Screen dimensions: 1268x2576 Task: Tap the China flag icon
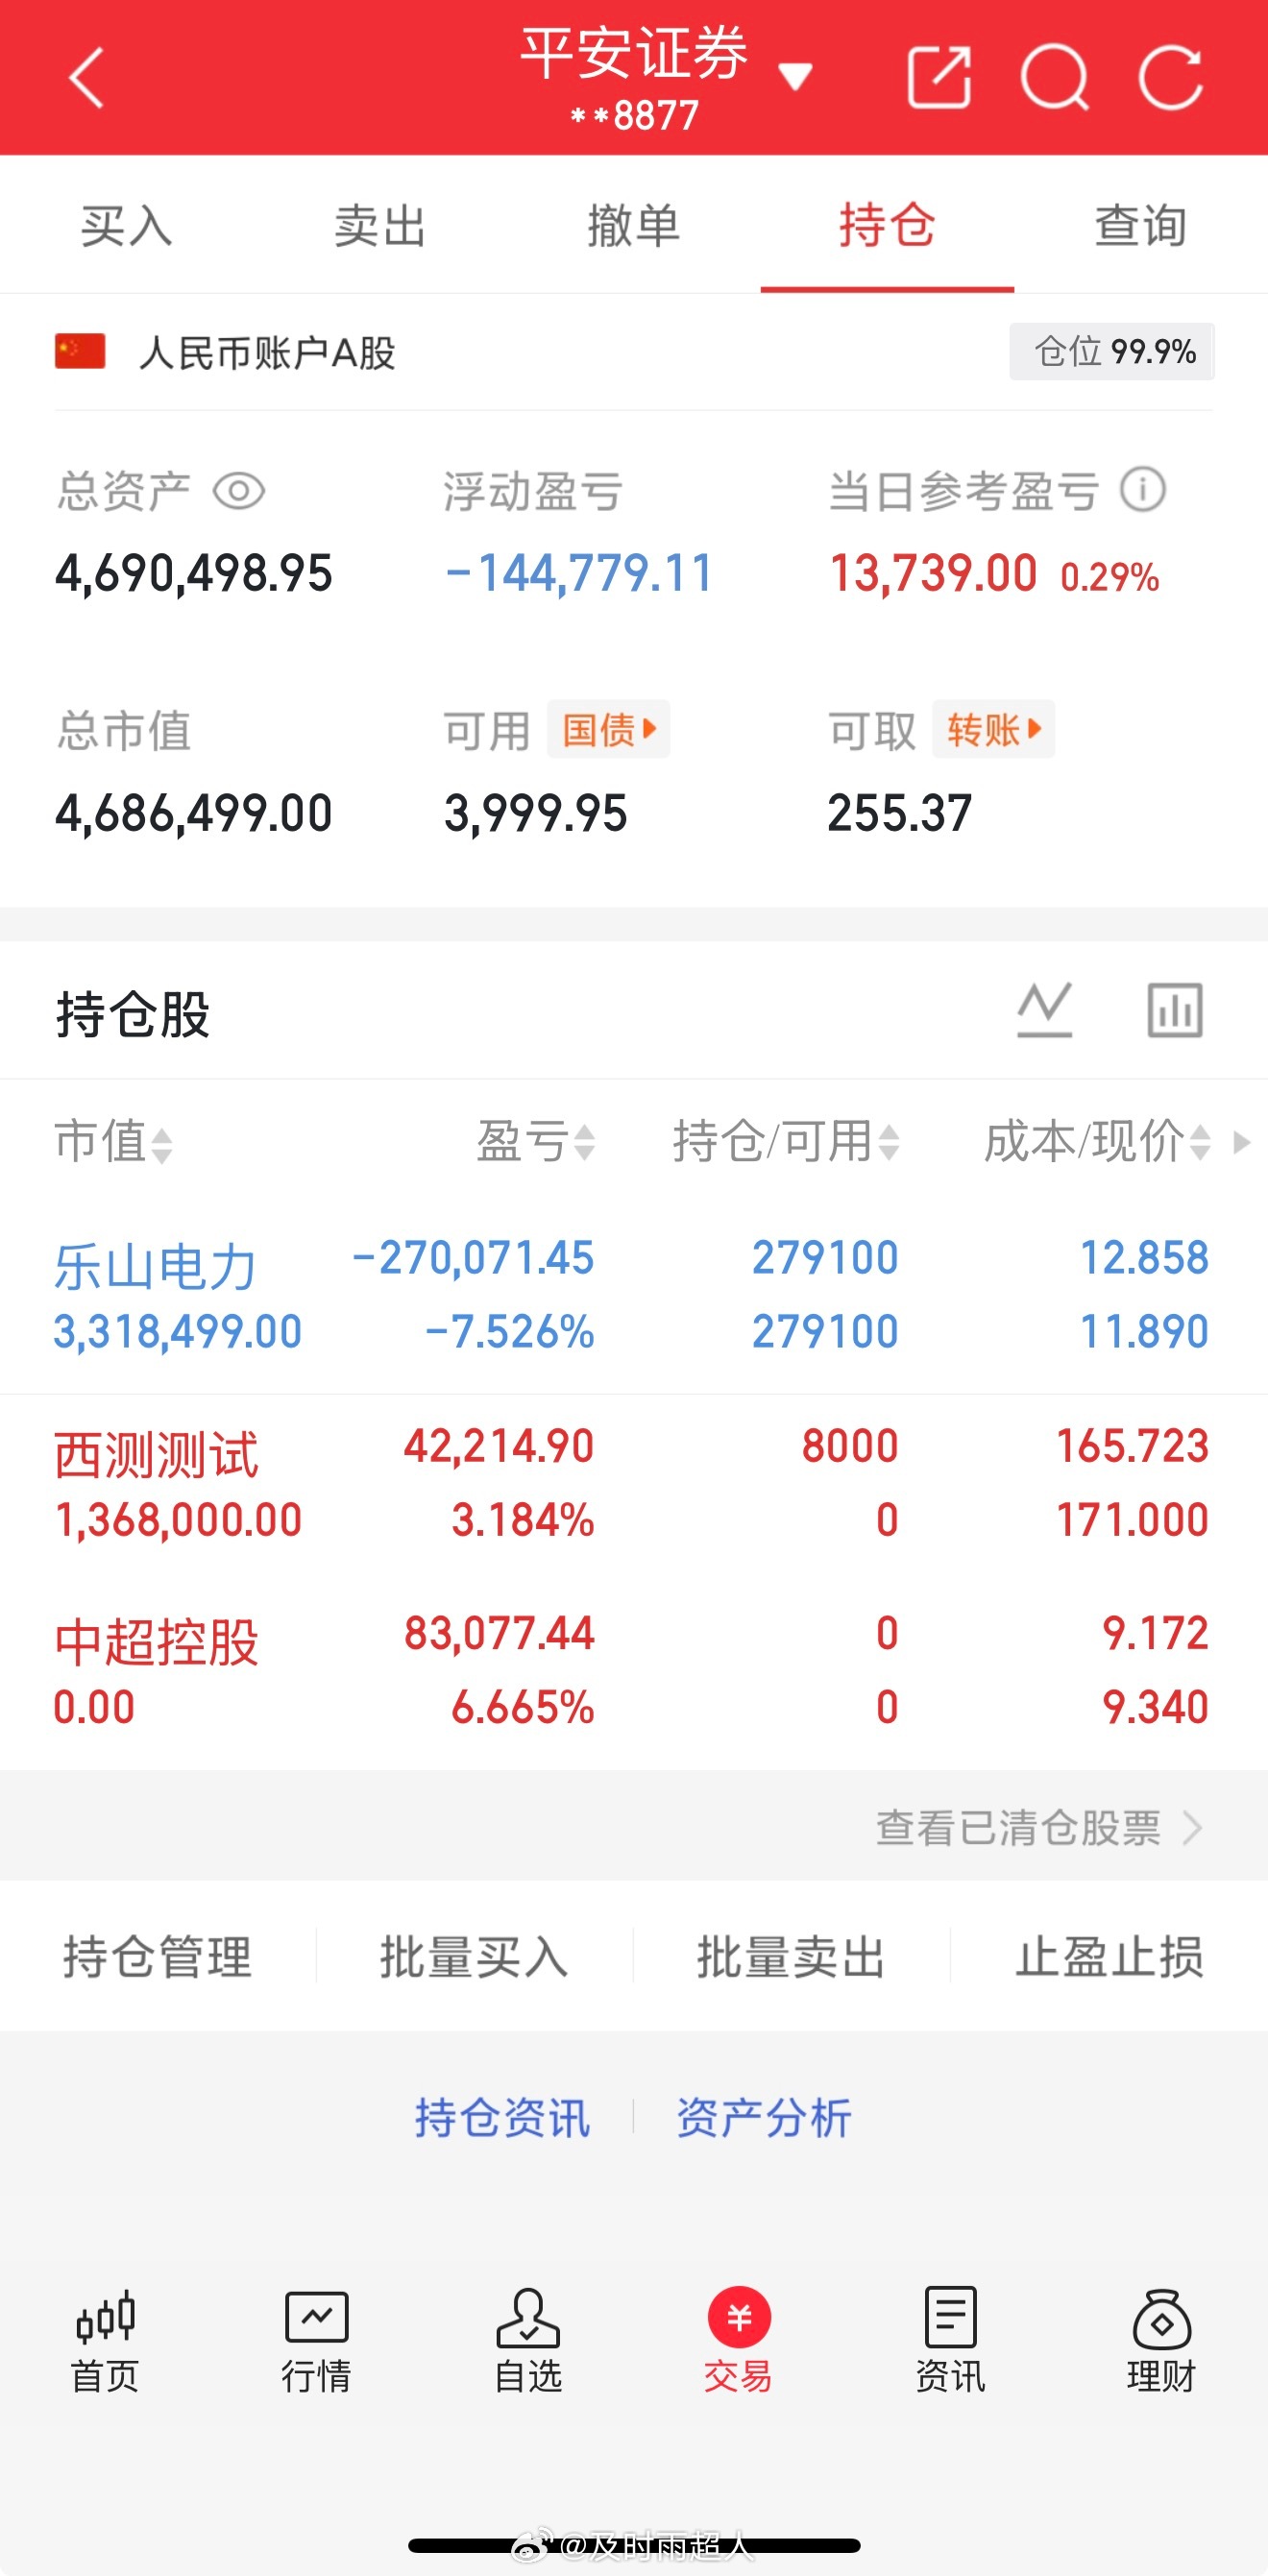[80, 351]
